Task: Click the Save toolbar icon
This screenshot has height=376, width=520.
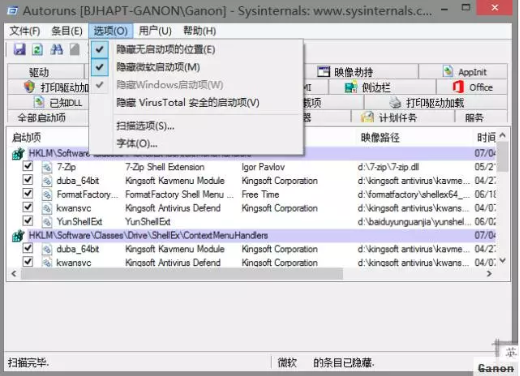Action: click(x=20, y=49)
